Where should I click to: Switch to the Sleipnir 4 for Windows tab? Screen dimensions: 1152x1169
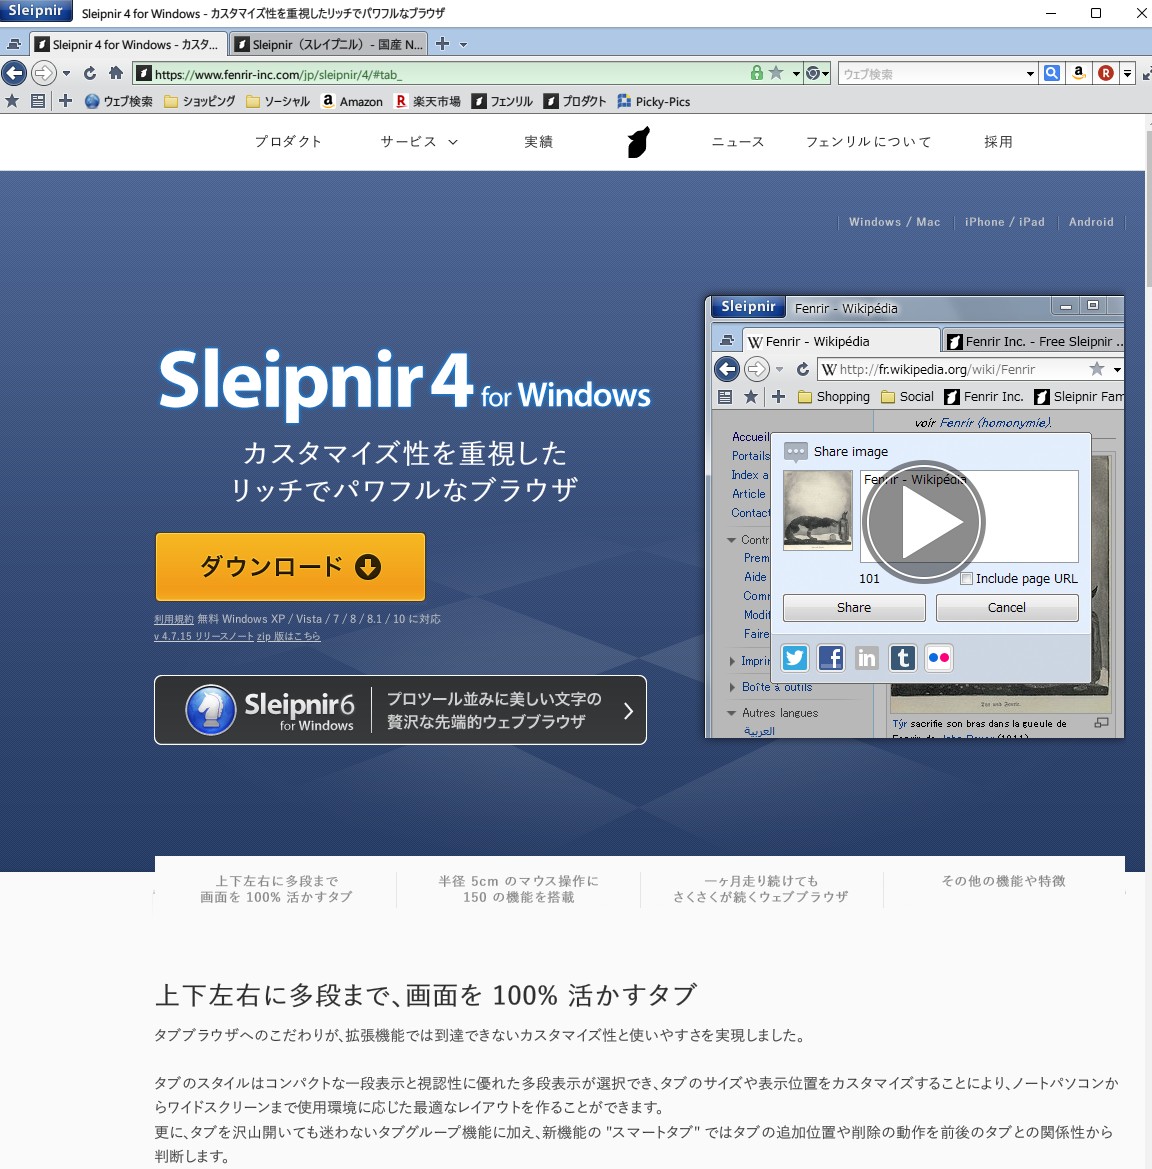coord(128,44)
